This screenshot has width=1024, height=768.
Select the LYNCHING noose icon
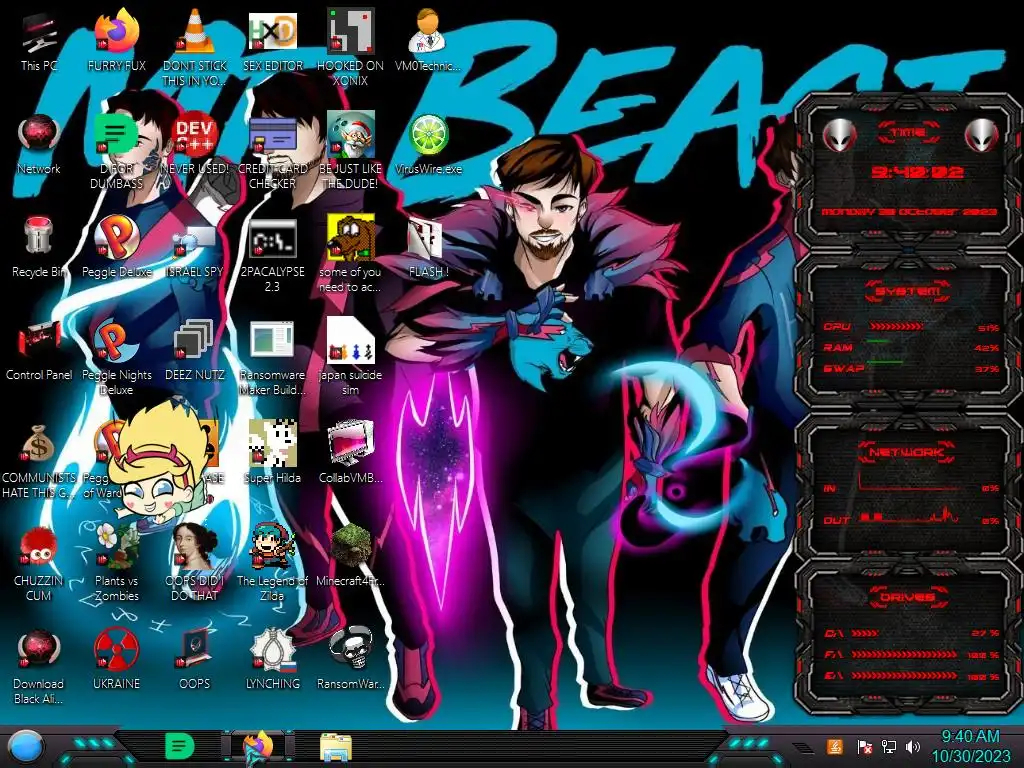click(272, 649)
